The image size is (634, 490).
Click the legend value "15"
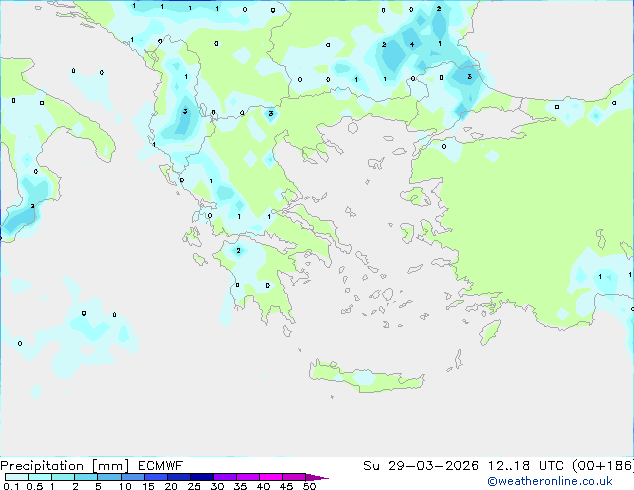tap(148, 486)
